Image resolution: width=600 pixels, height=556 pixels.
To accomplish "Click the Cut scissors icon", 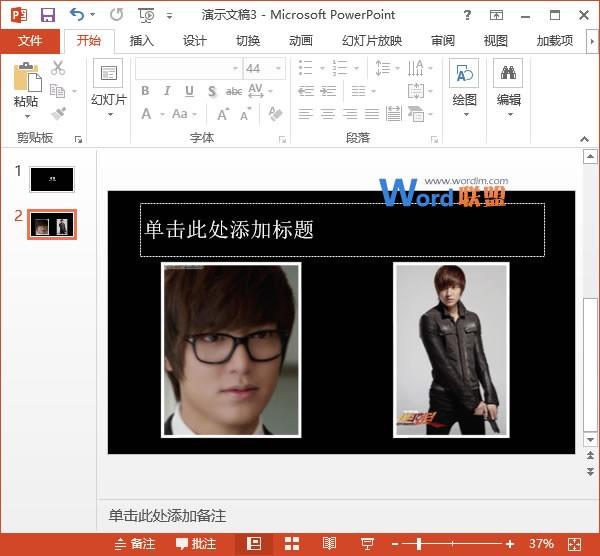I will [58, 68].
